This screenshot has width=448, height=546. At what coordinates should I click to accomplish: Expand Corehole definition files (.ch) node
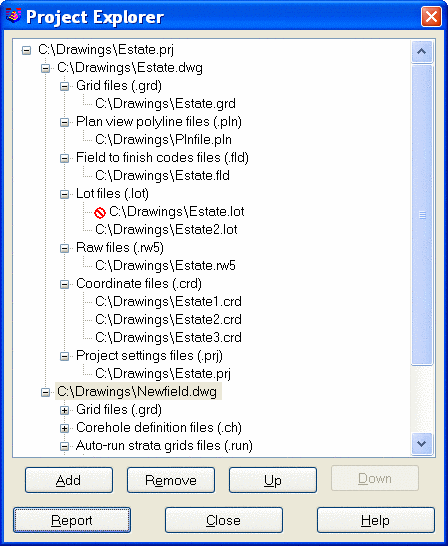[64, 428]
